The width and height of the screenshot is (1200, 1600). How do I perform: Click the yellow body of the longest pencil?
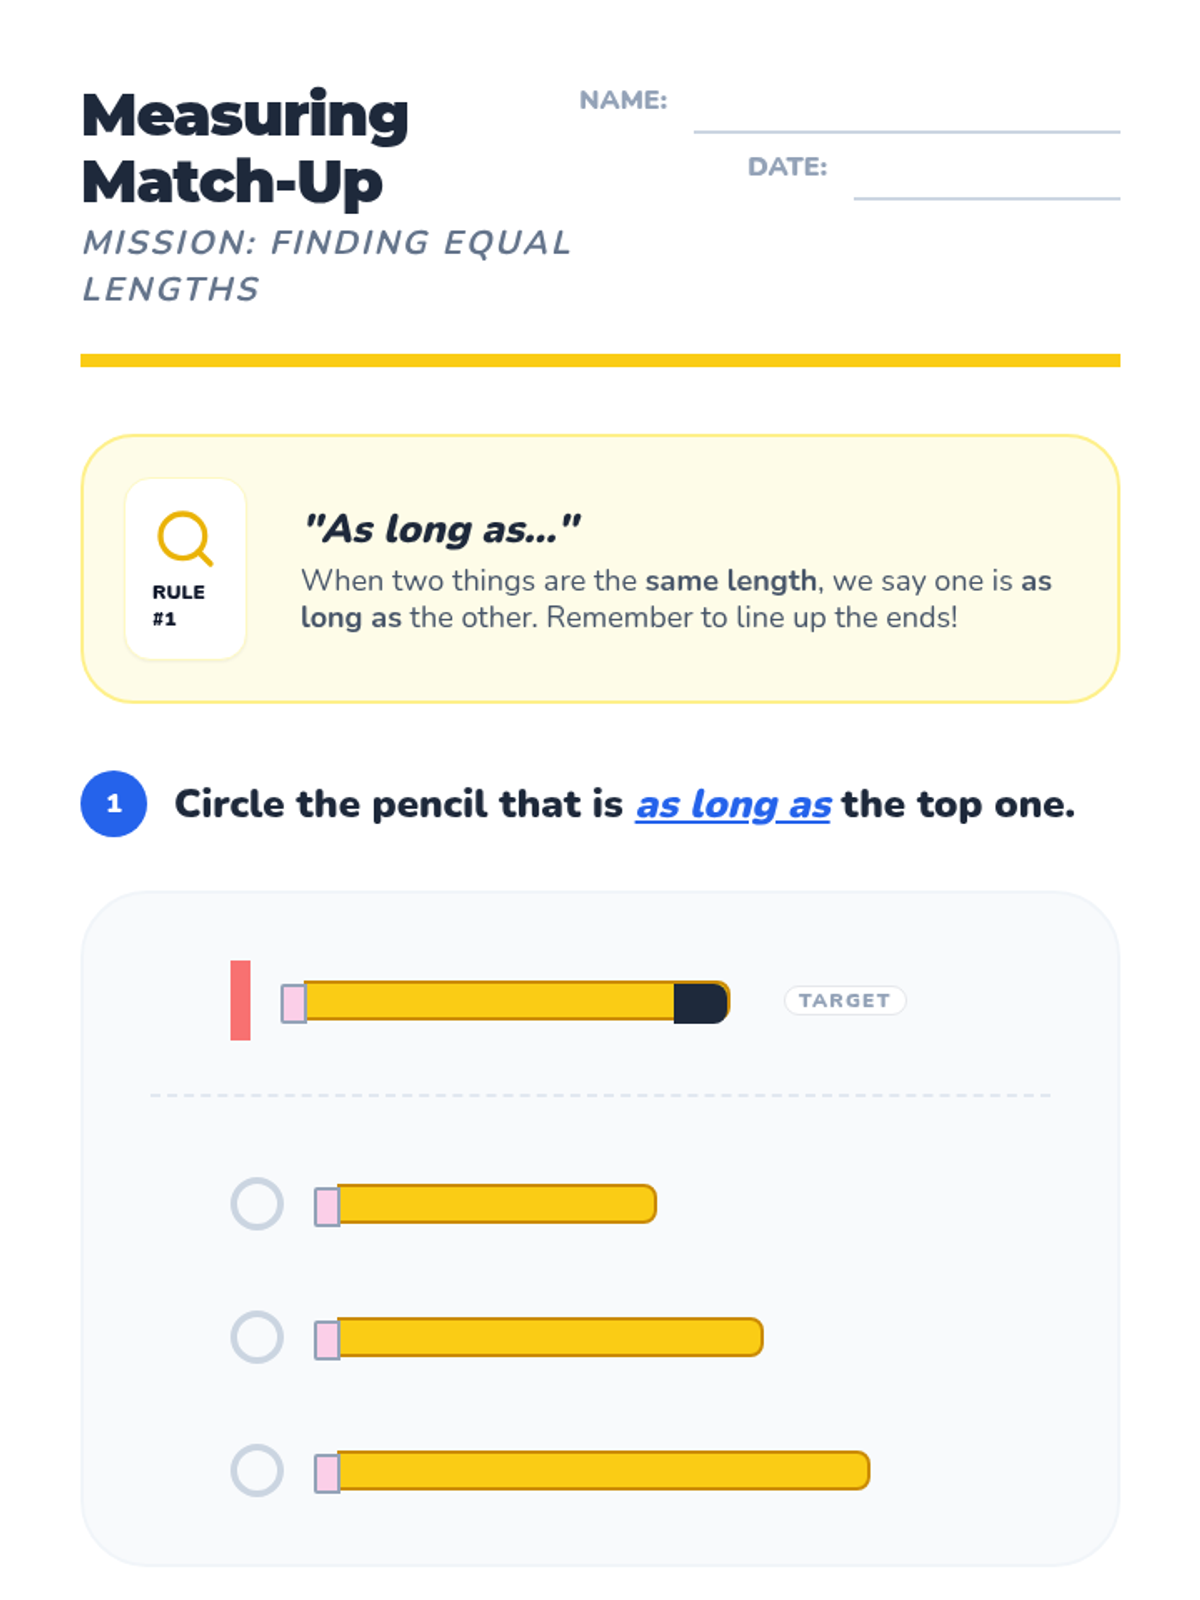(x=603, y=1471)
